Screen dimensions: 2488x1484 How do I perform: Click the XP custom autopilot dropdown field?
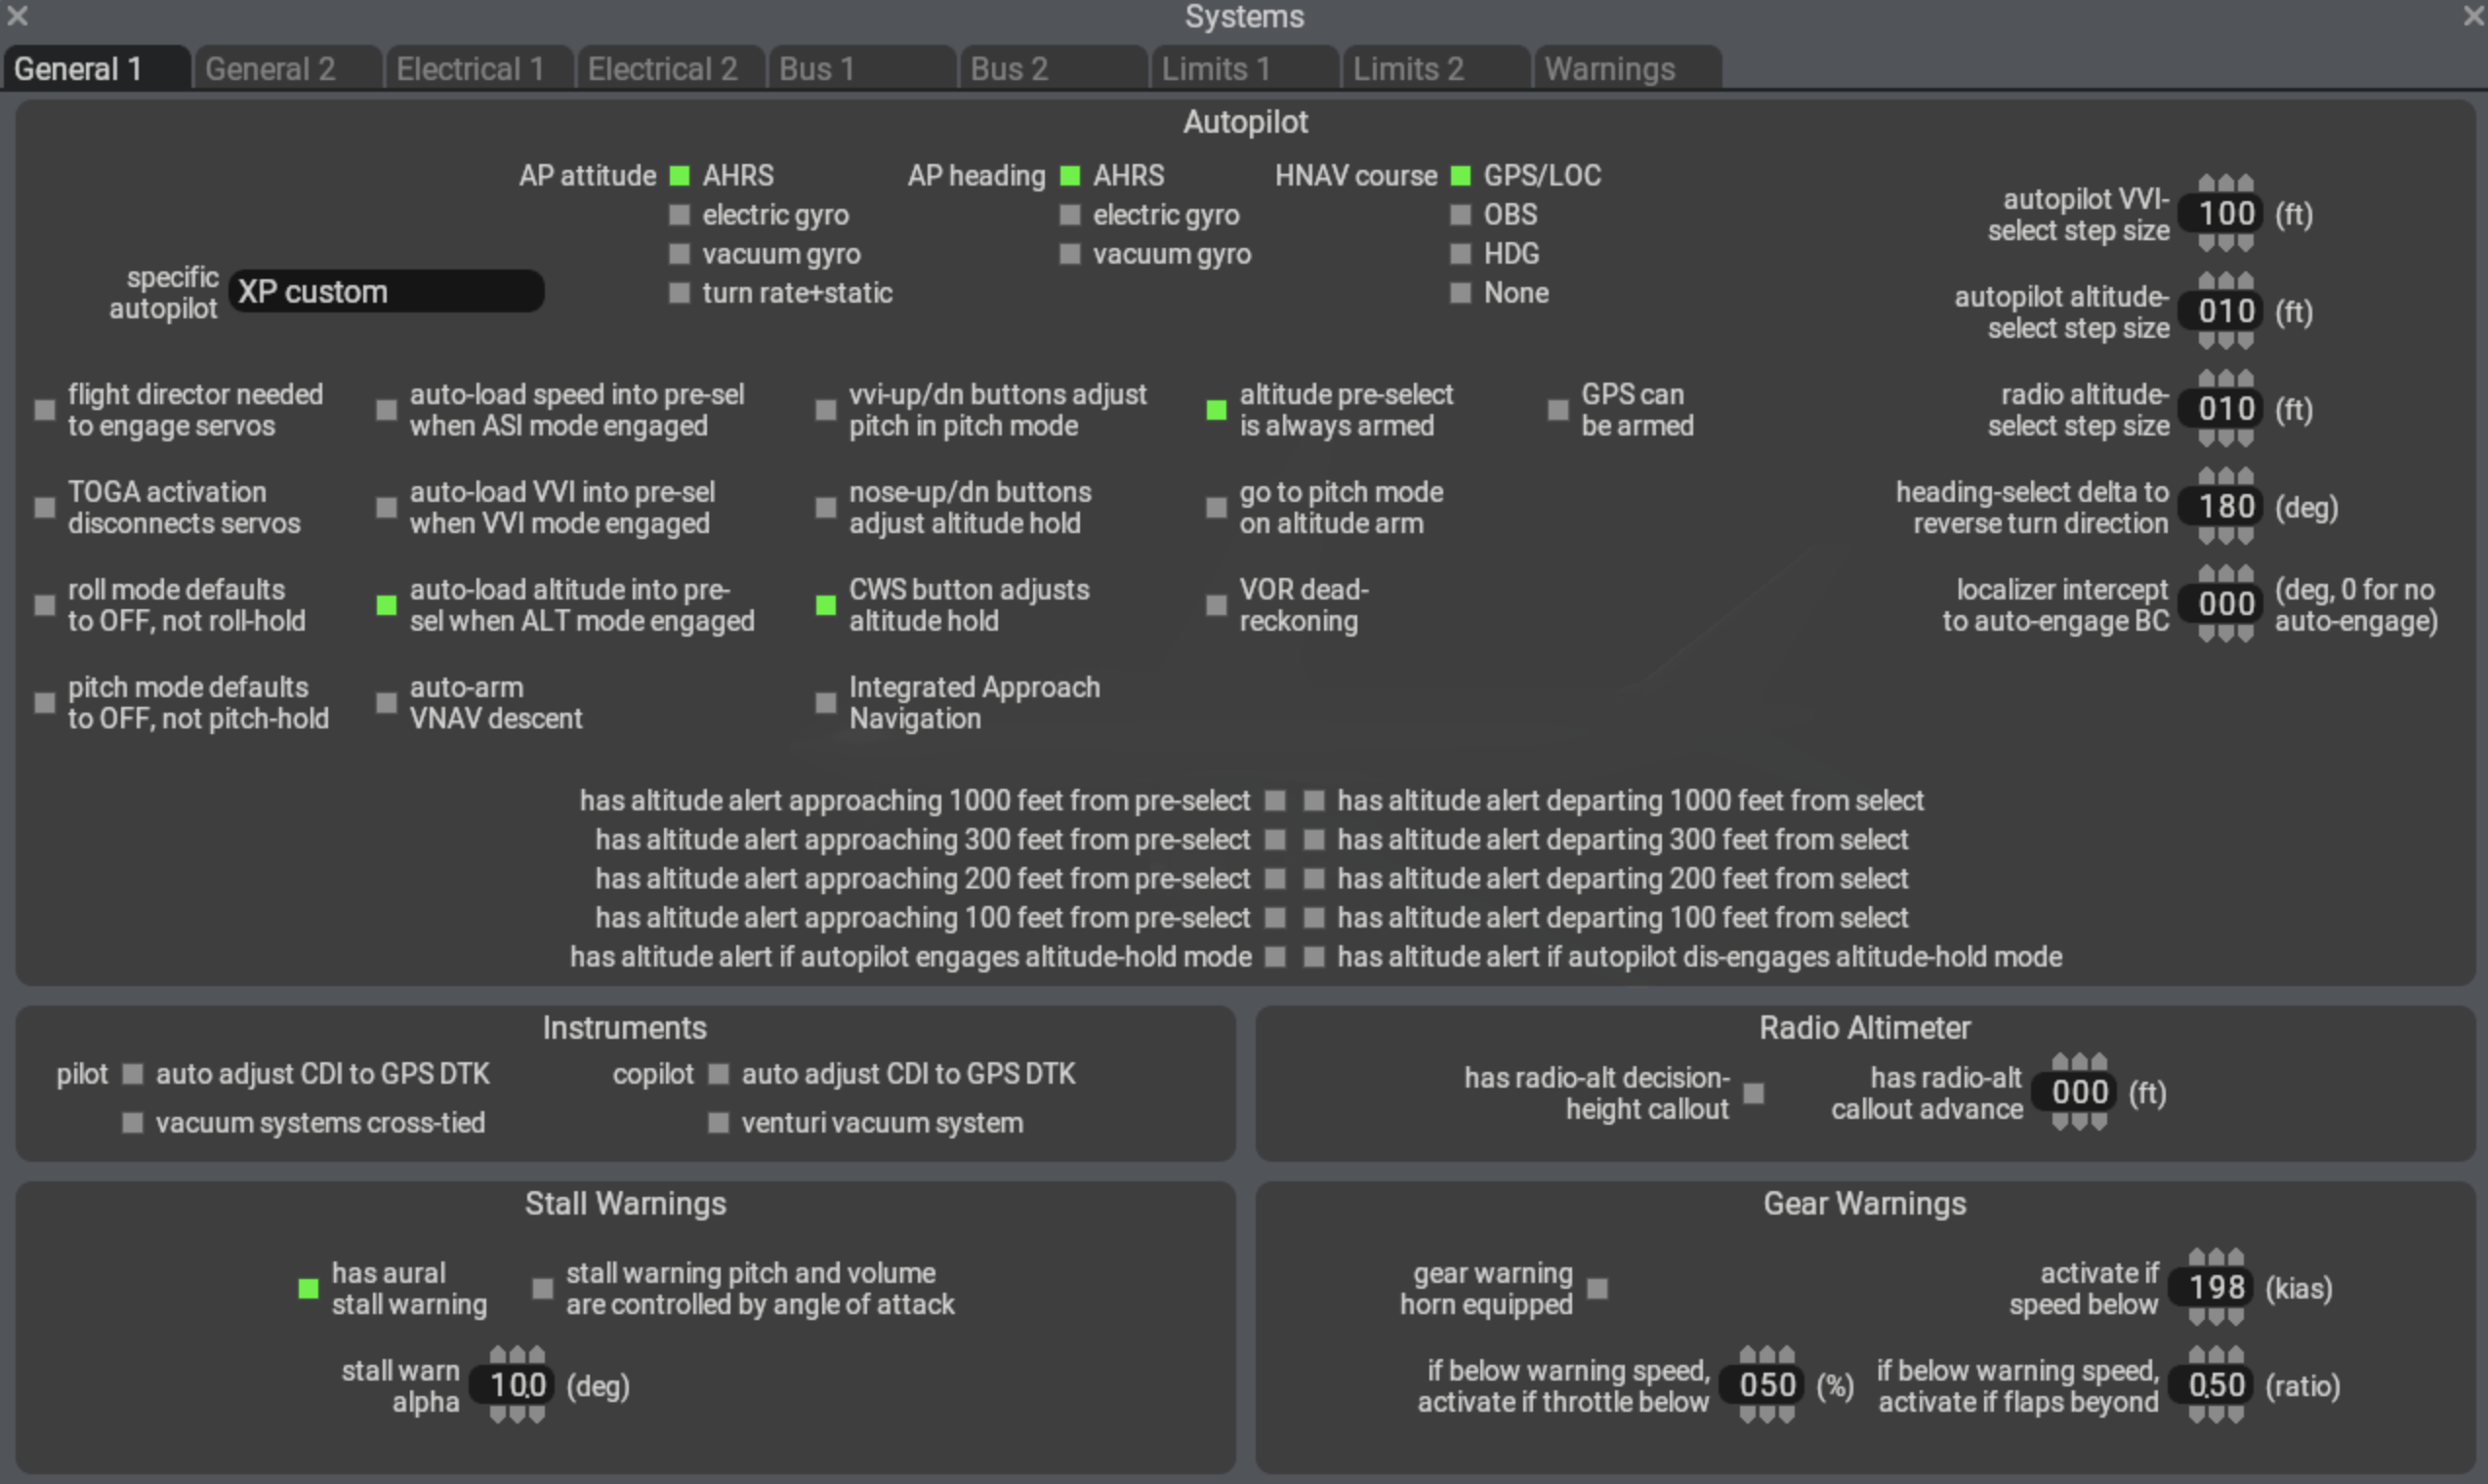391,292
